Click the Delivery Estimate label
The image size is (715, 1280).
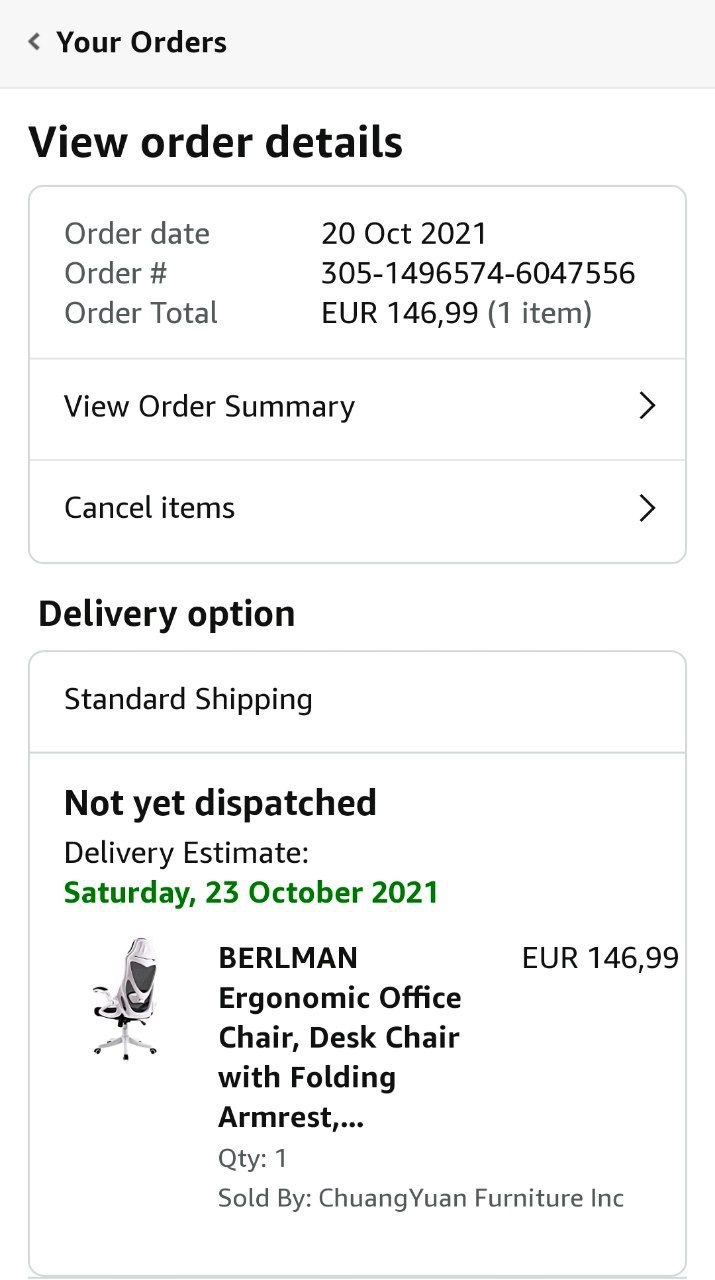point(186,853)
